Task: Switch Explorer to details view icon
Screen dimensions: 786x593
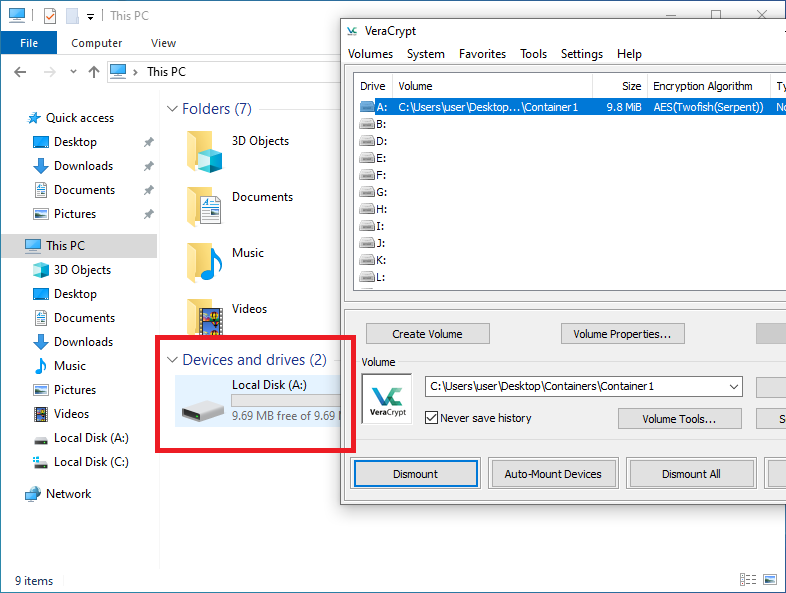Action: coord(748,579)
